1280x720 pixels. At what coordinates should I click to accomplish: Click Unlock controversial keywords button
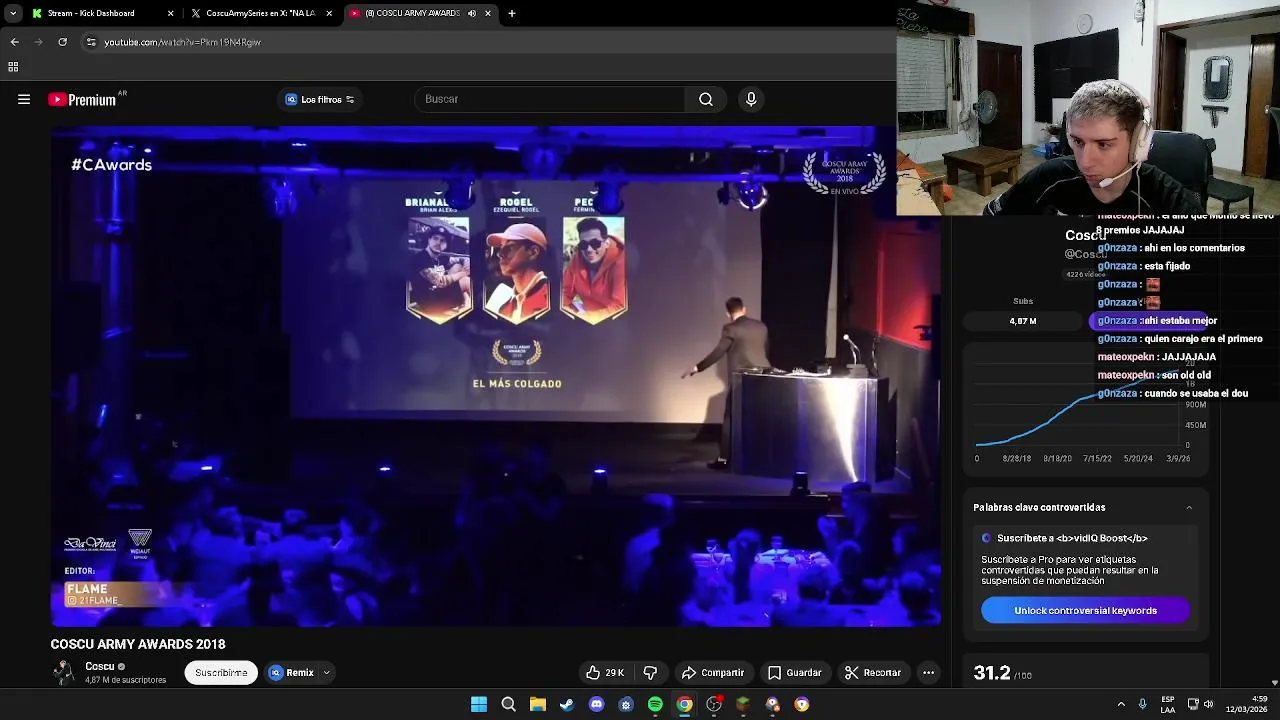[x=1085, y=610]
